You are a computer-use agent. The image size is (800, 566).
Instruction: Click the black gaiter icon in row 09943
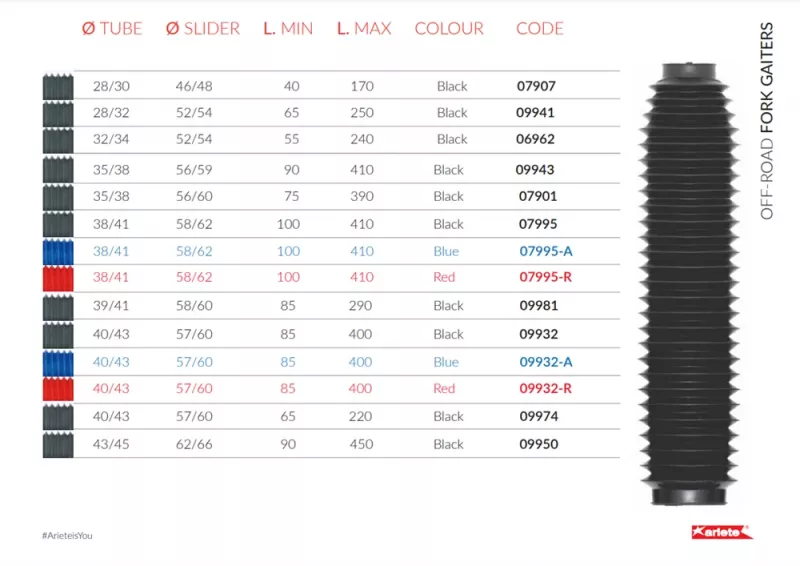[58, 170]
